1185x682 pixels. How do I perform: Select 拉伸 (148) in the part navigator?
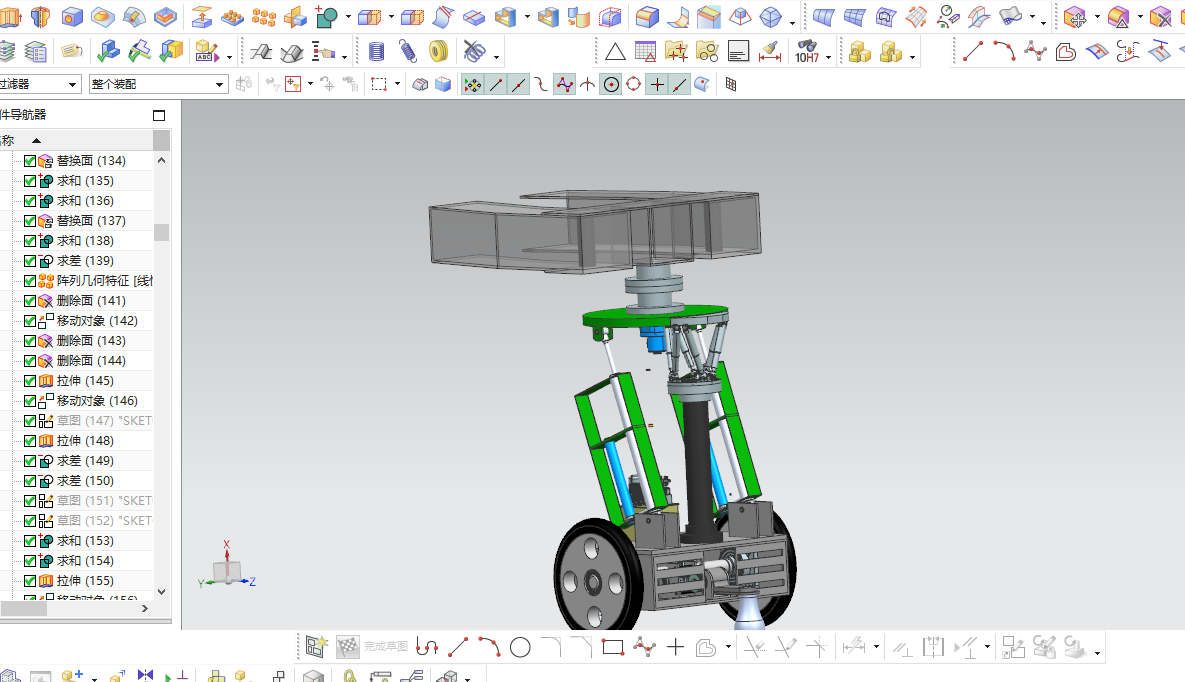click(x=85, y=441)
